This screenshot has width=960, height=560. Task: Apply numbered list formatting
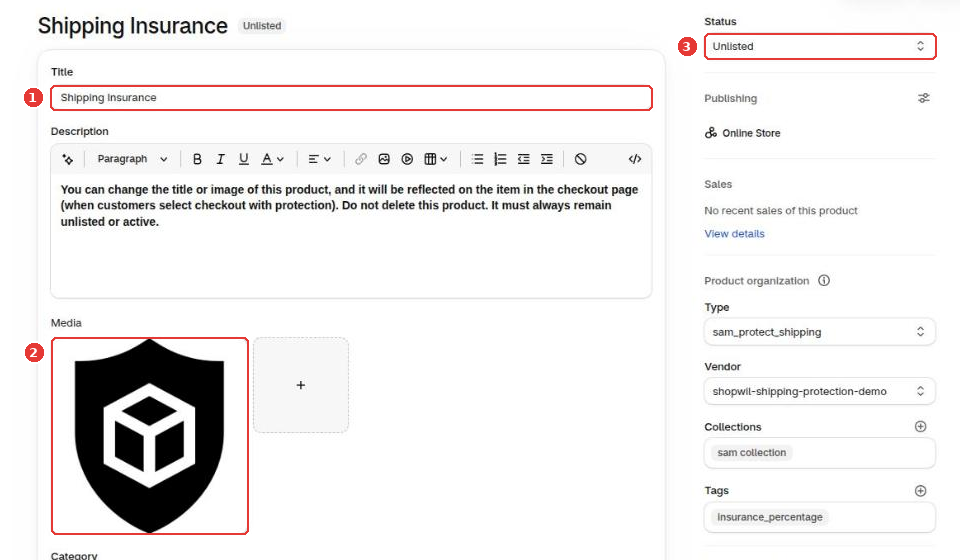pyautogui.click(x=500, y=159)
